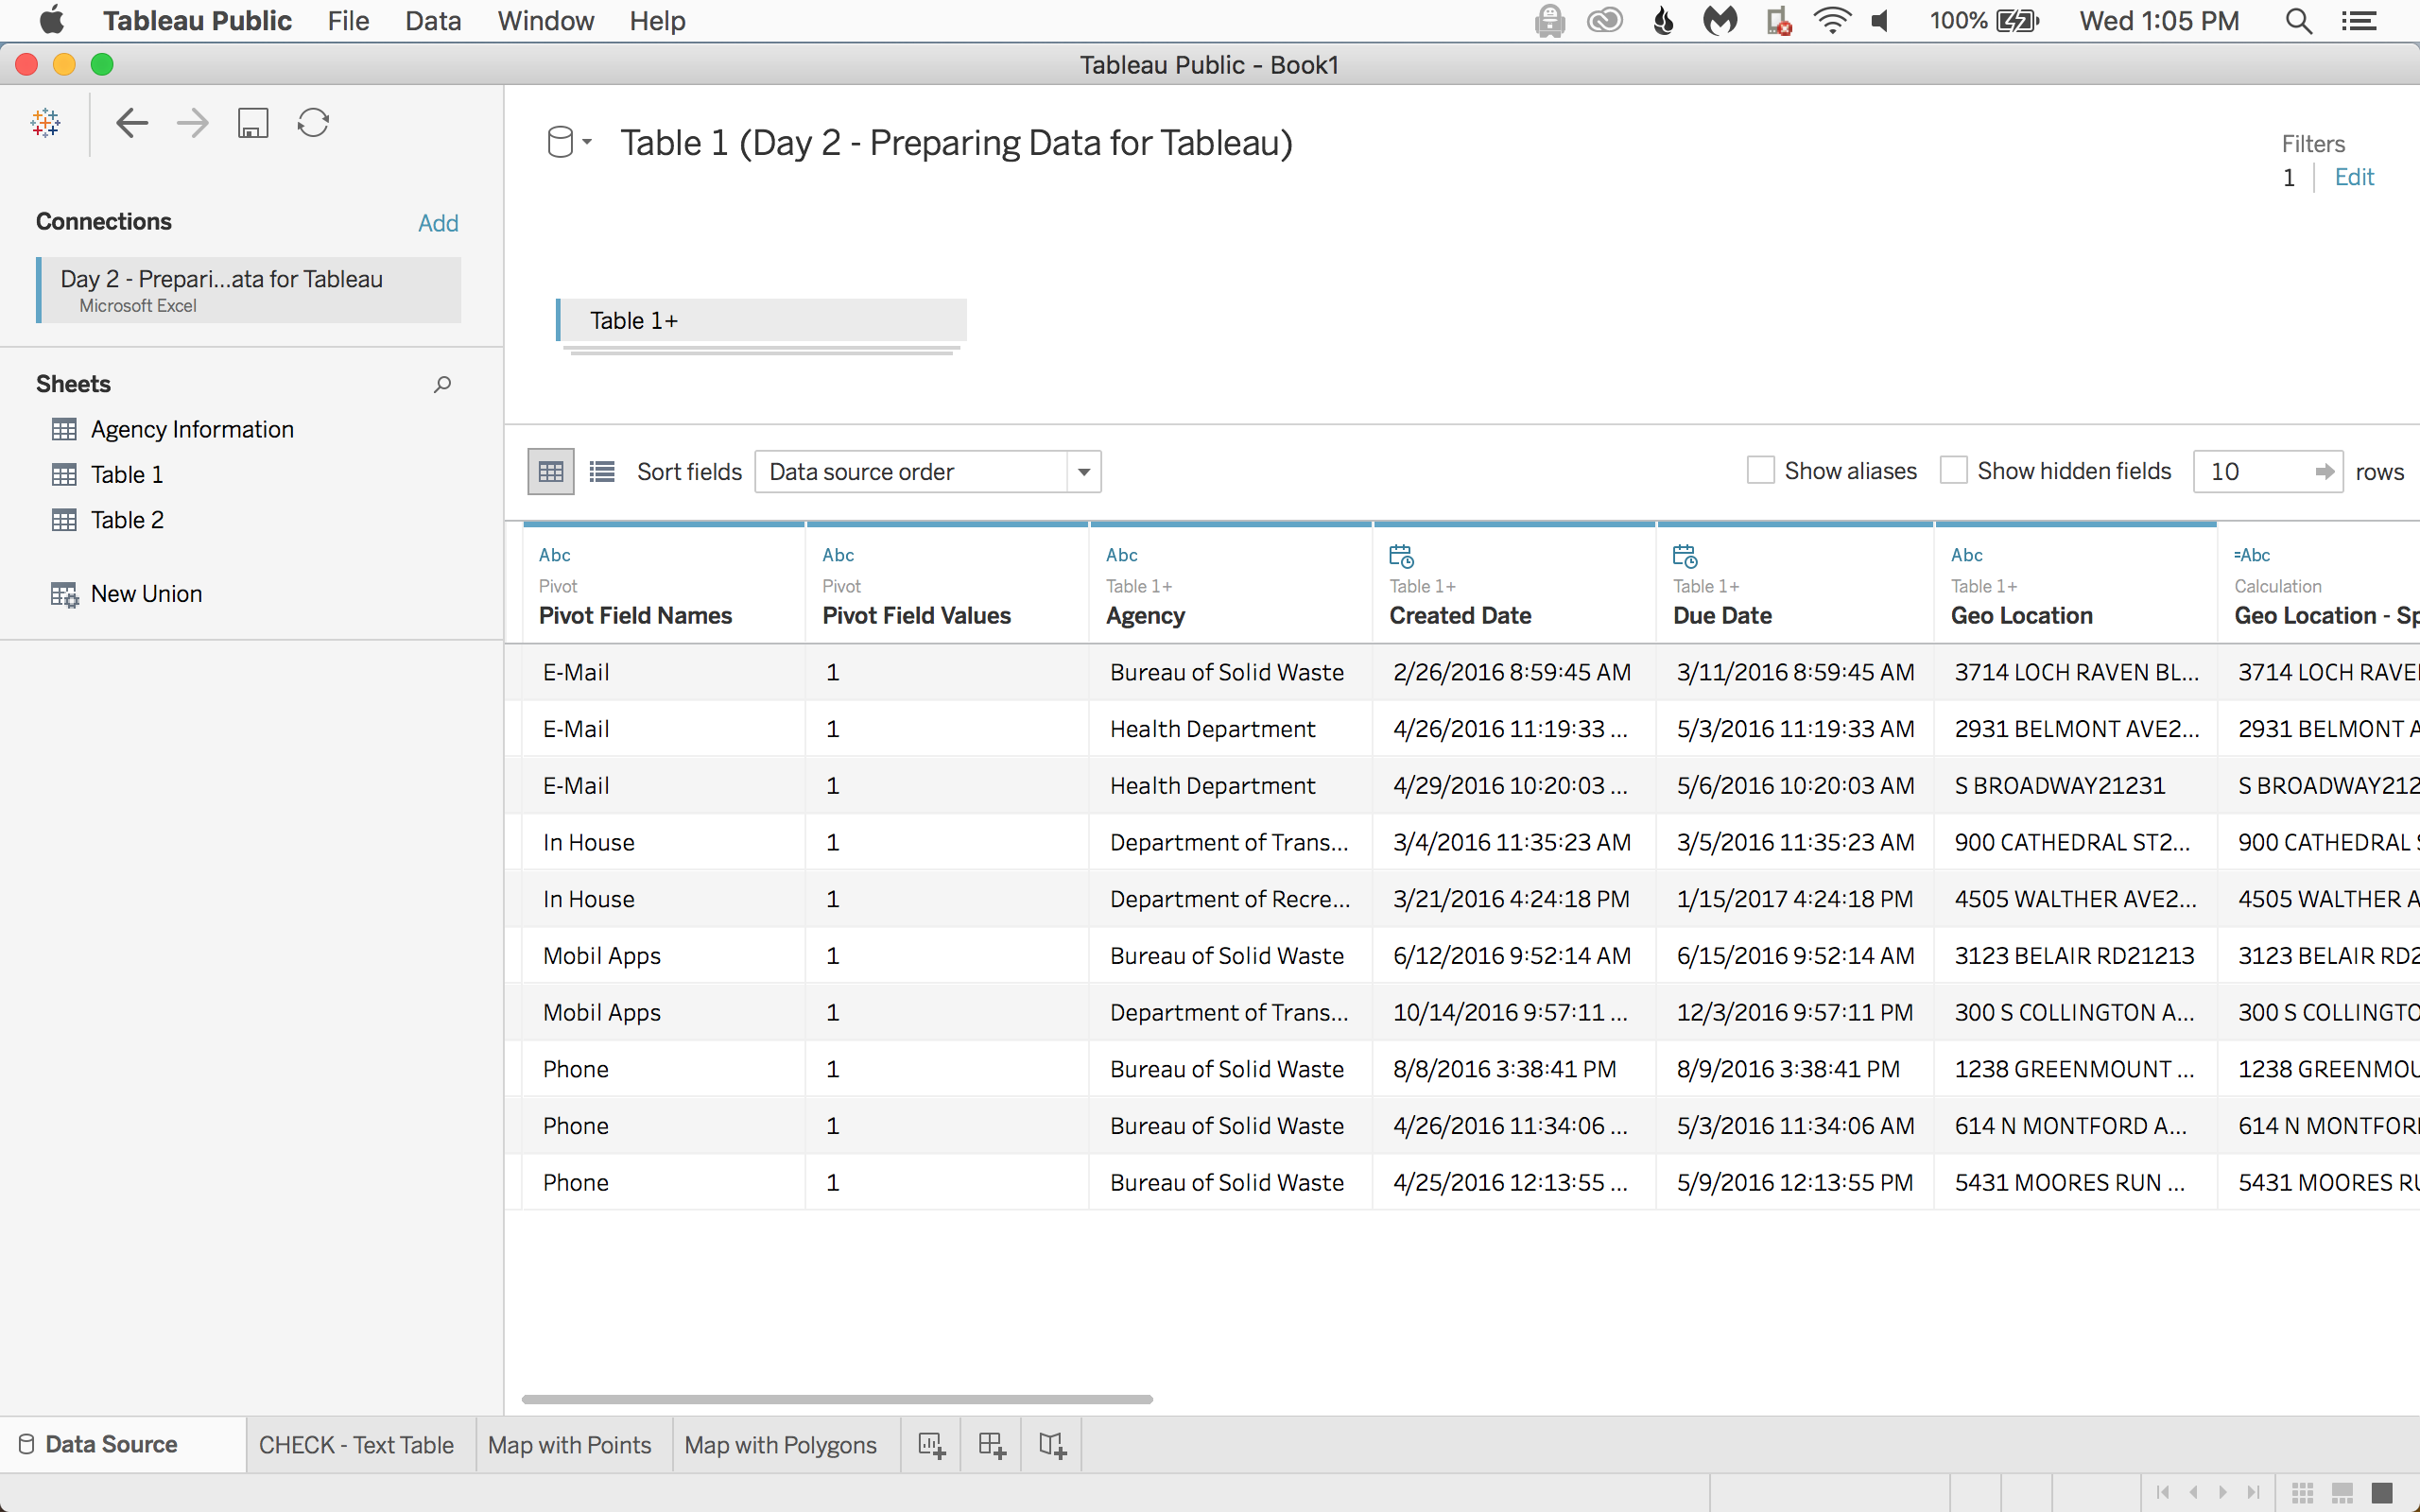2420x1512 pixels.
Task: Click the data preview horizontal scrollbar
Action: (837, 1399)
